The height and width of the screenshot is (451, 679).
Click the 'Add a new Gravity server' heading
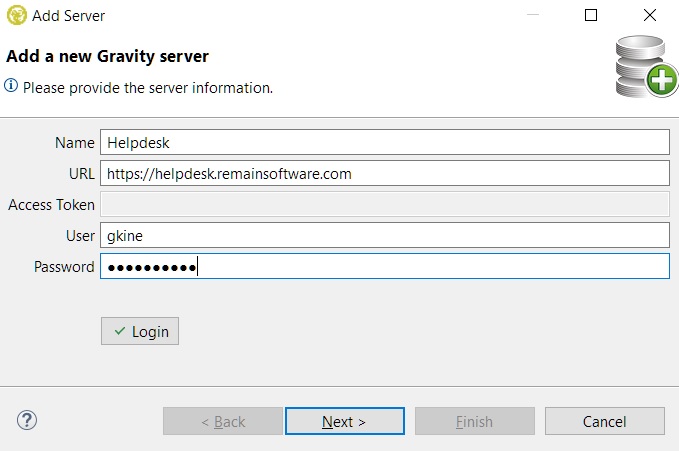tap(108, 56)
